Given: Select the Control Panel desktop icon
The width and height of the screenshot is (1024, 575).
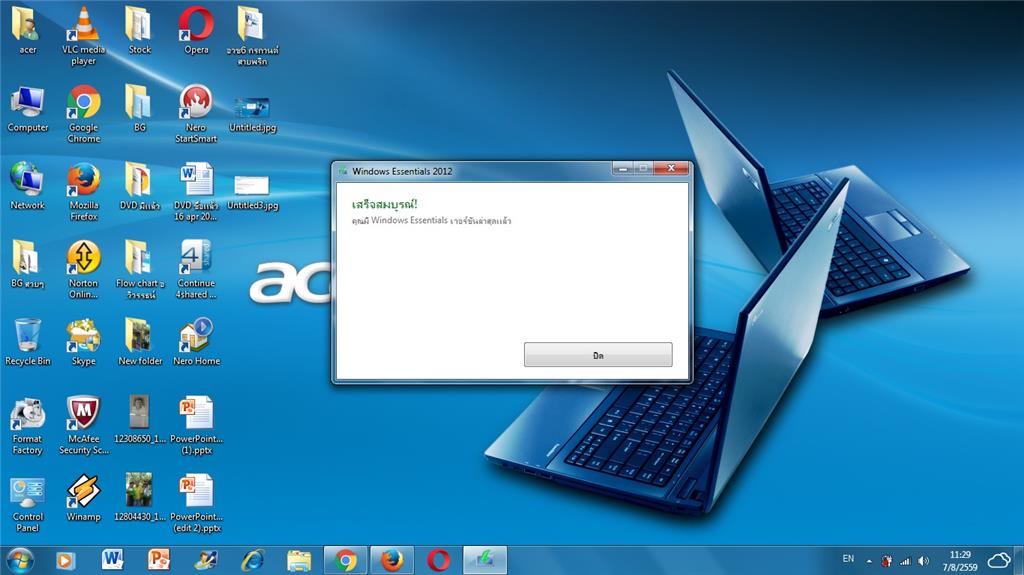Looking at the screenshot, I should tap(27, 503).
